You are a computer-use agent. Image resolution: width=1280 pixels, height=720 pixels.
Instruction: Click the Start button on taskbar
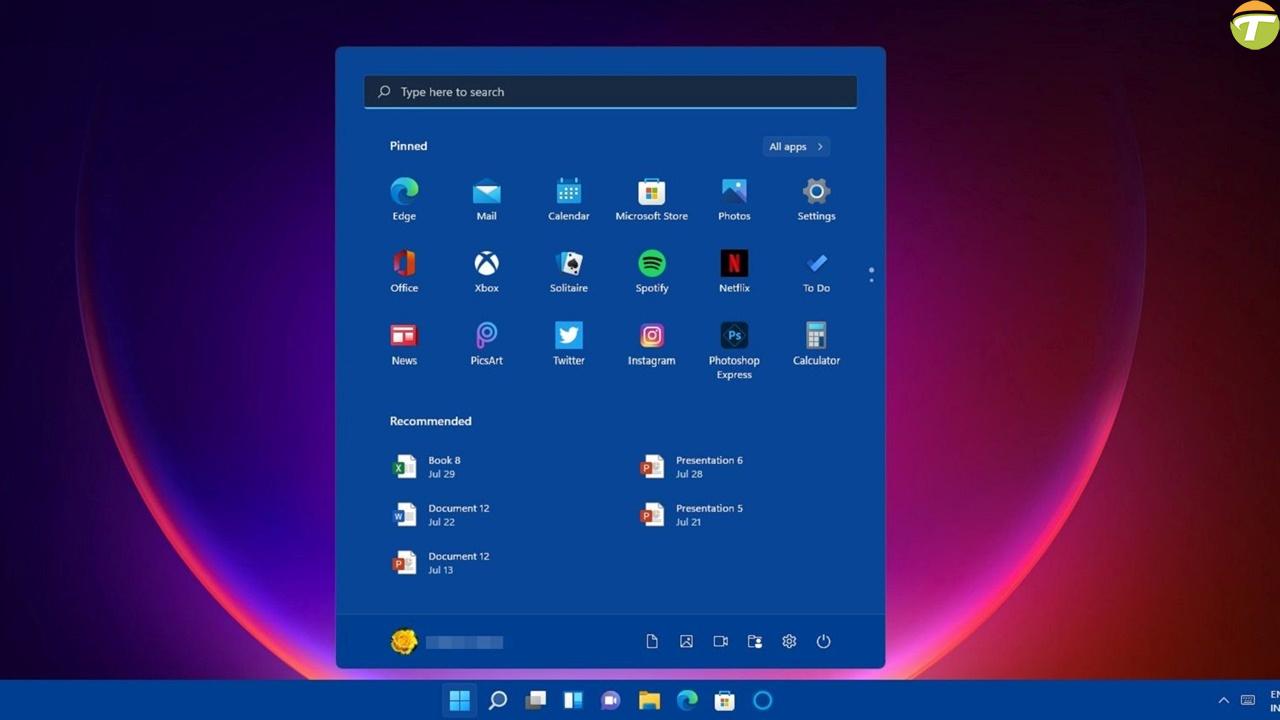[x=460, y=701]
